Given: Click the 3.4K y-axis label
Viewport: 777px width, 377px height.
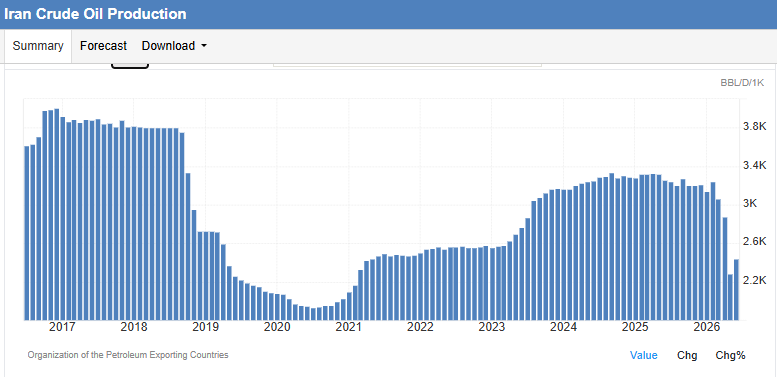Looking at the screenshot, I should [755, 165].
